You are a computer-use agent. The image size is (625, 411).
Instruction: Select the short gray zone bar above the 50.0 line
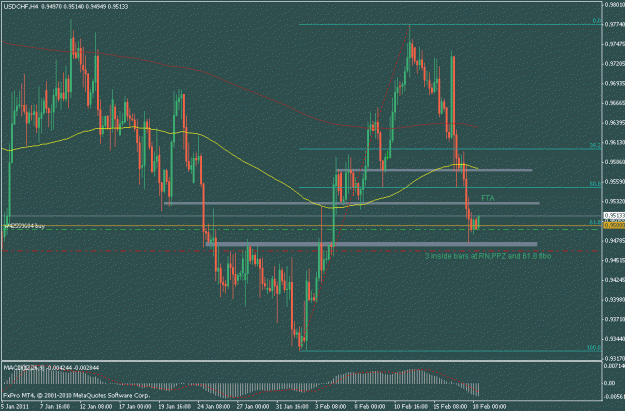tap(434, 171)
